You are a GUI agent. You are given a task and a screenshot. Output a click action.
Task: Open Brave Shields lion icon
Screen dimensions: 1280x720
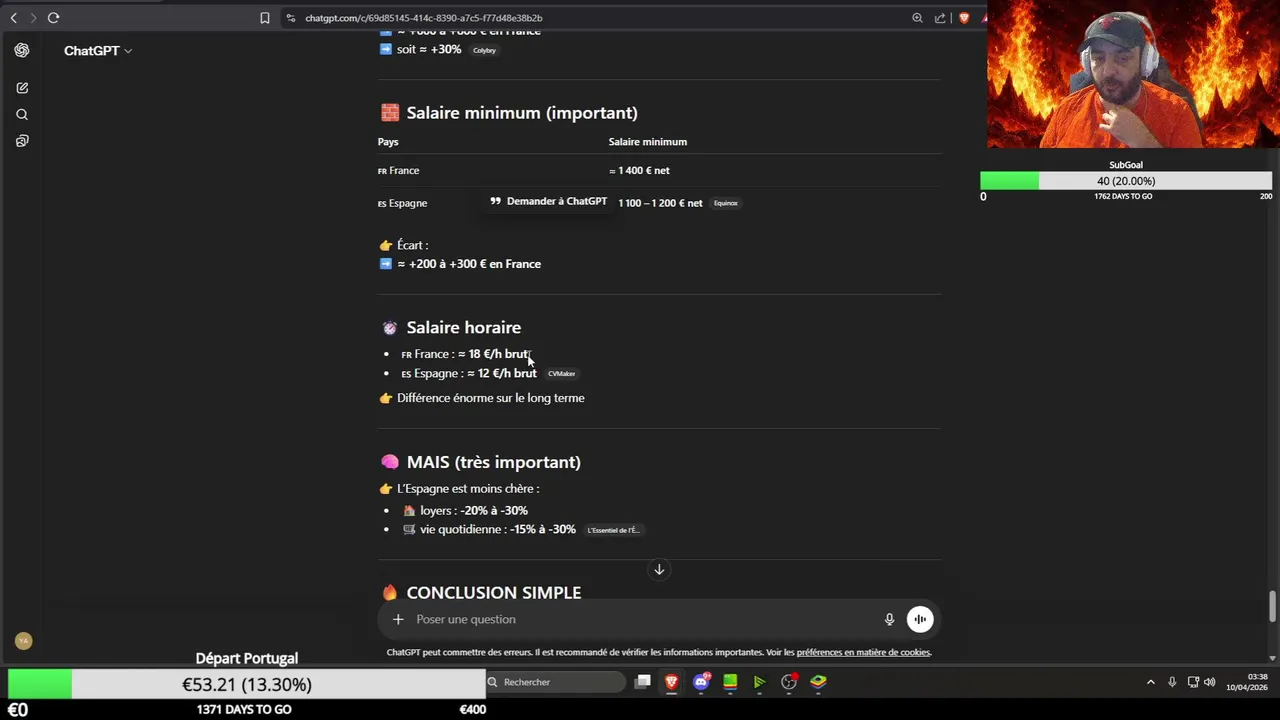coord(964,18)
